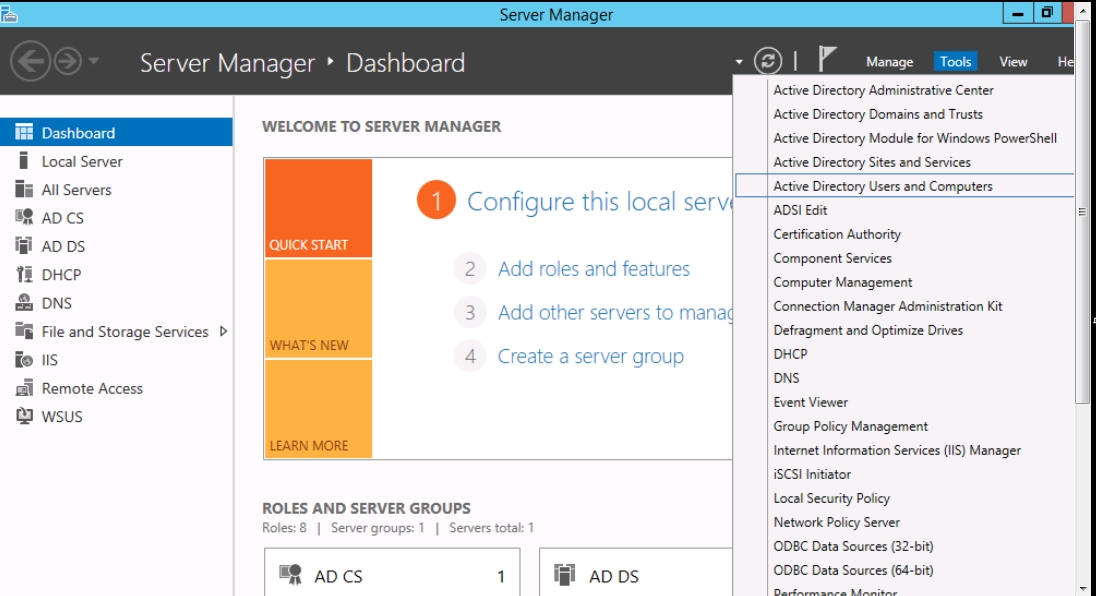Click the All Servers icon
The width and height of the screenshot is (1096, 596).
pyautogui.click(x=24, y=189)
